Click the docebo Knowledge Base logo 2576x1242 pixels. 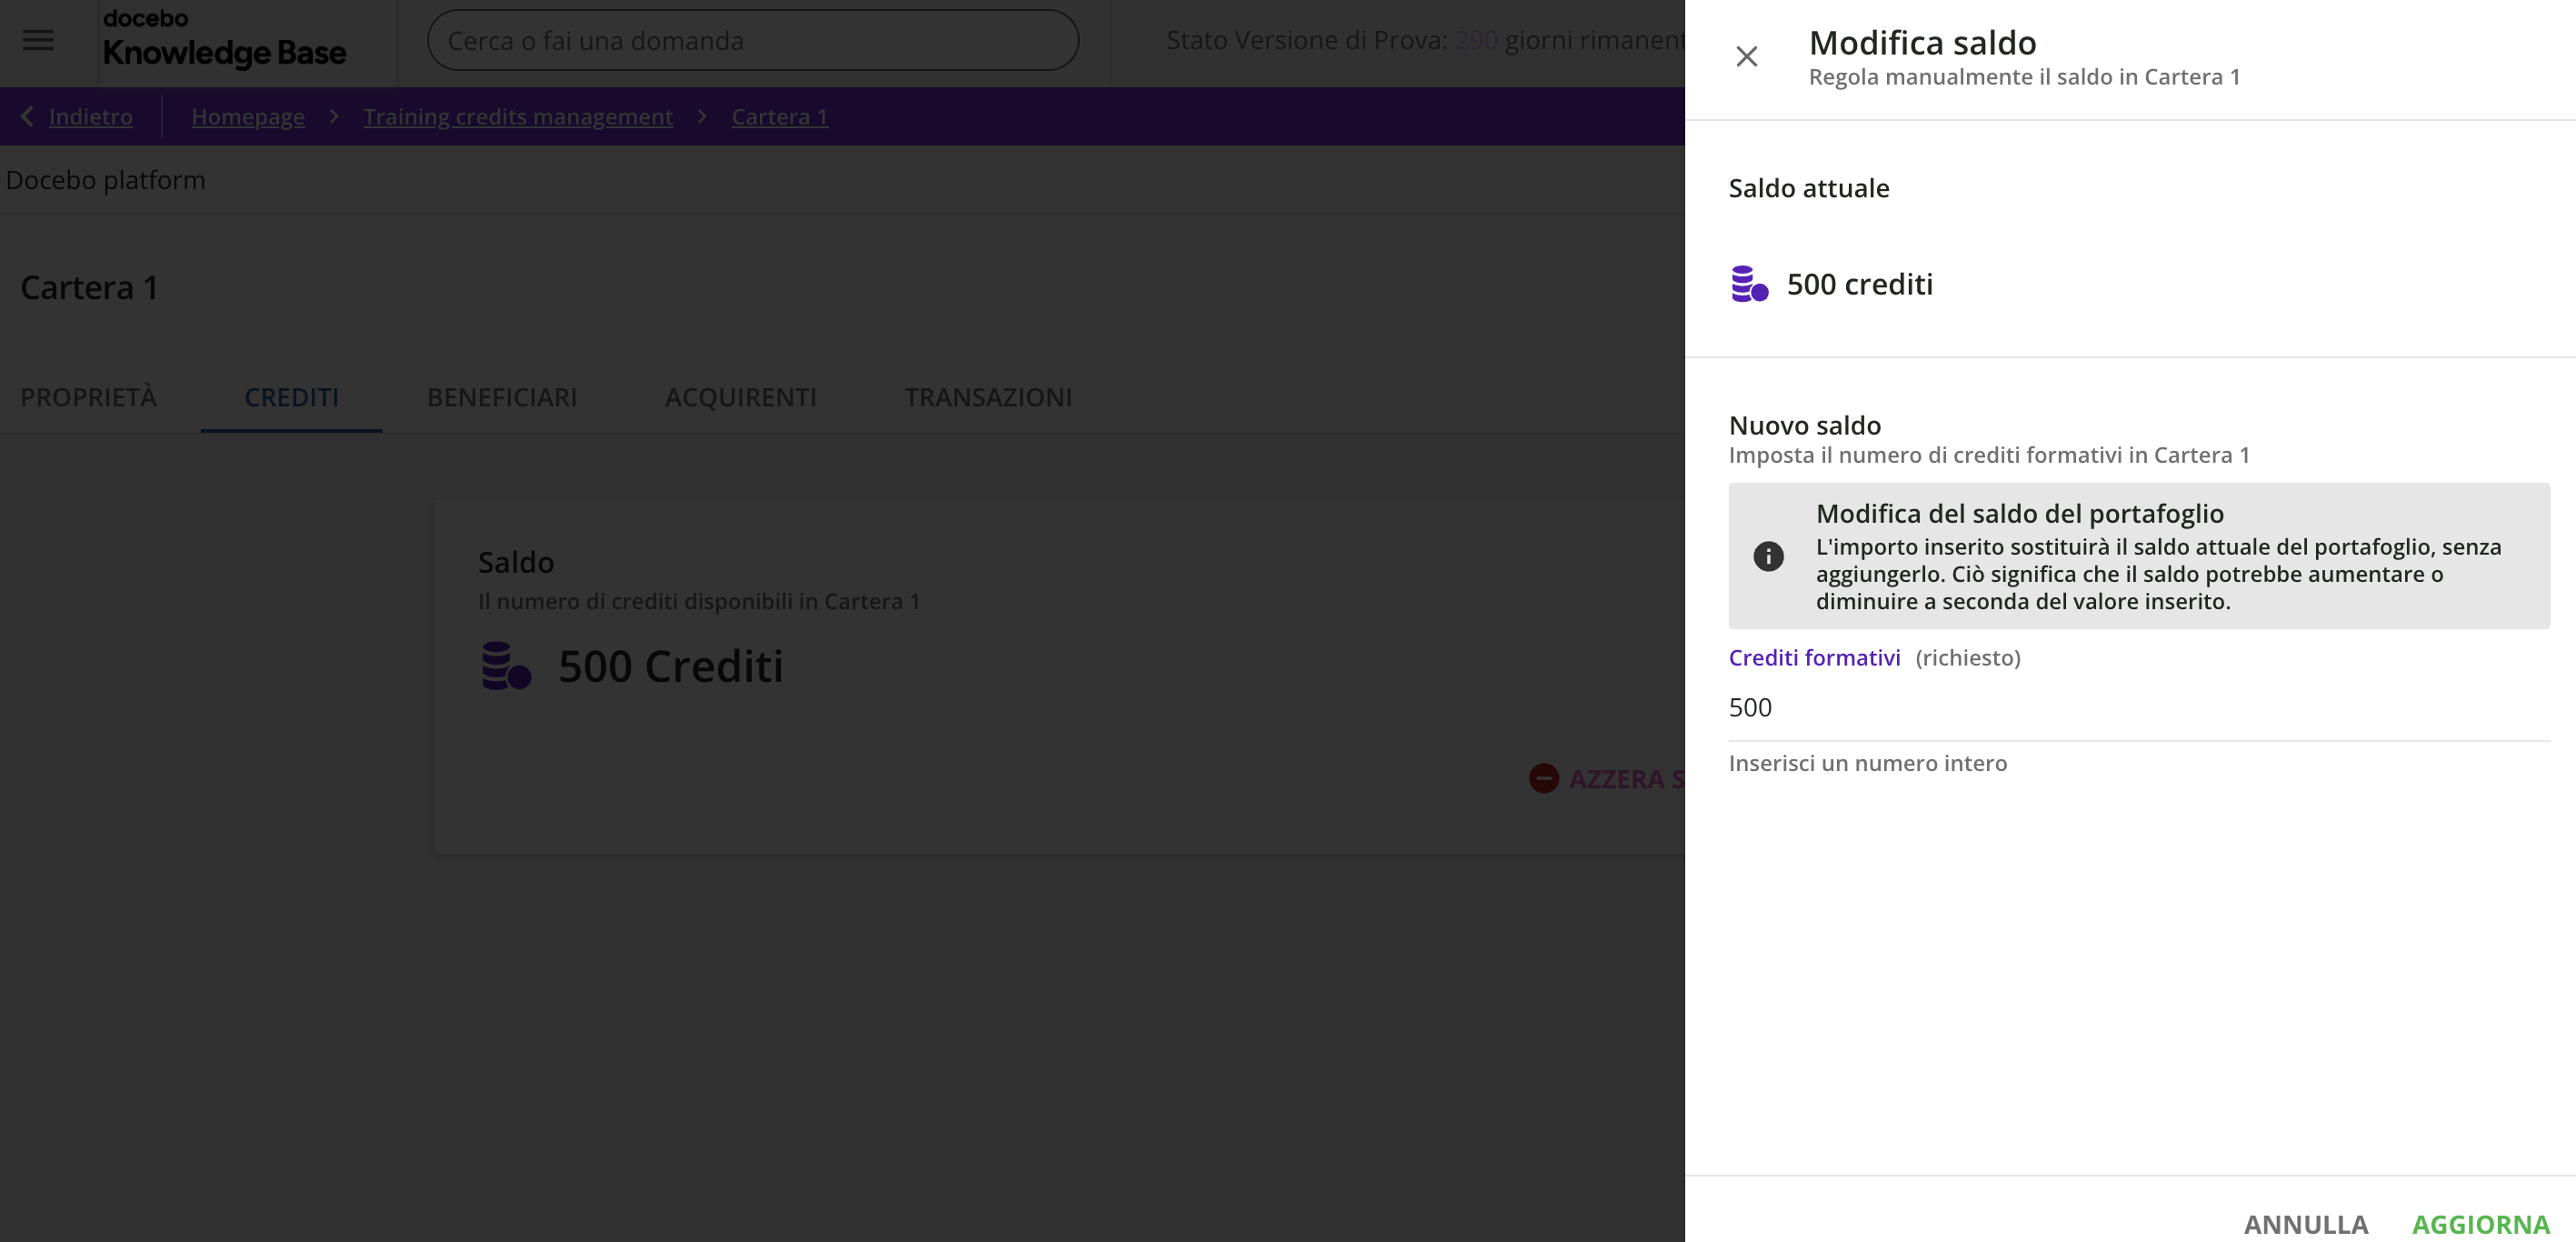224,40
